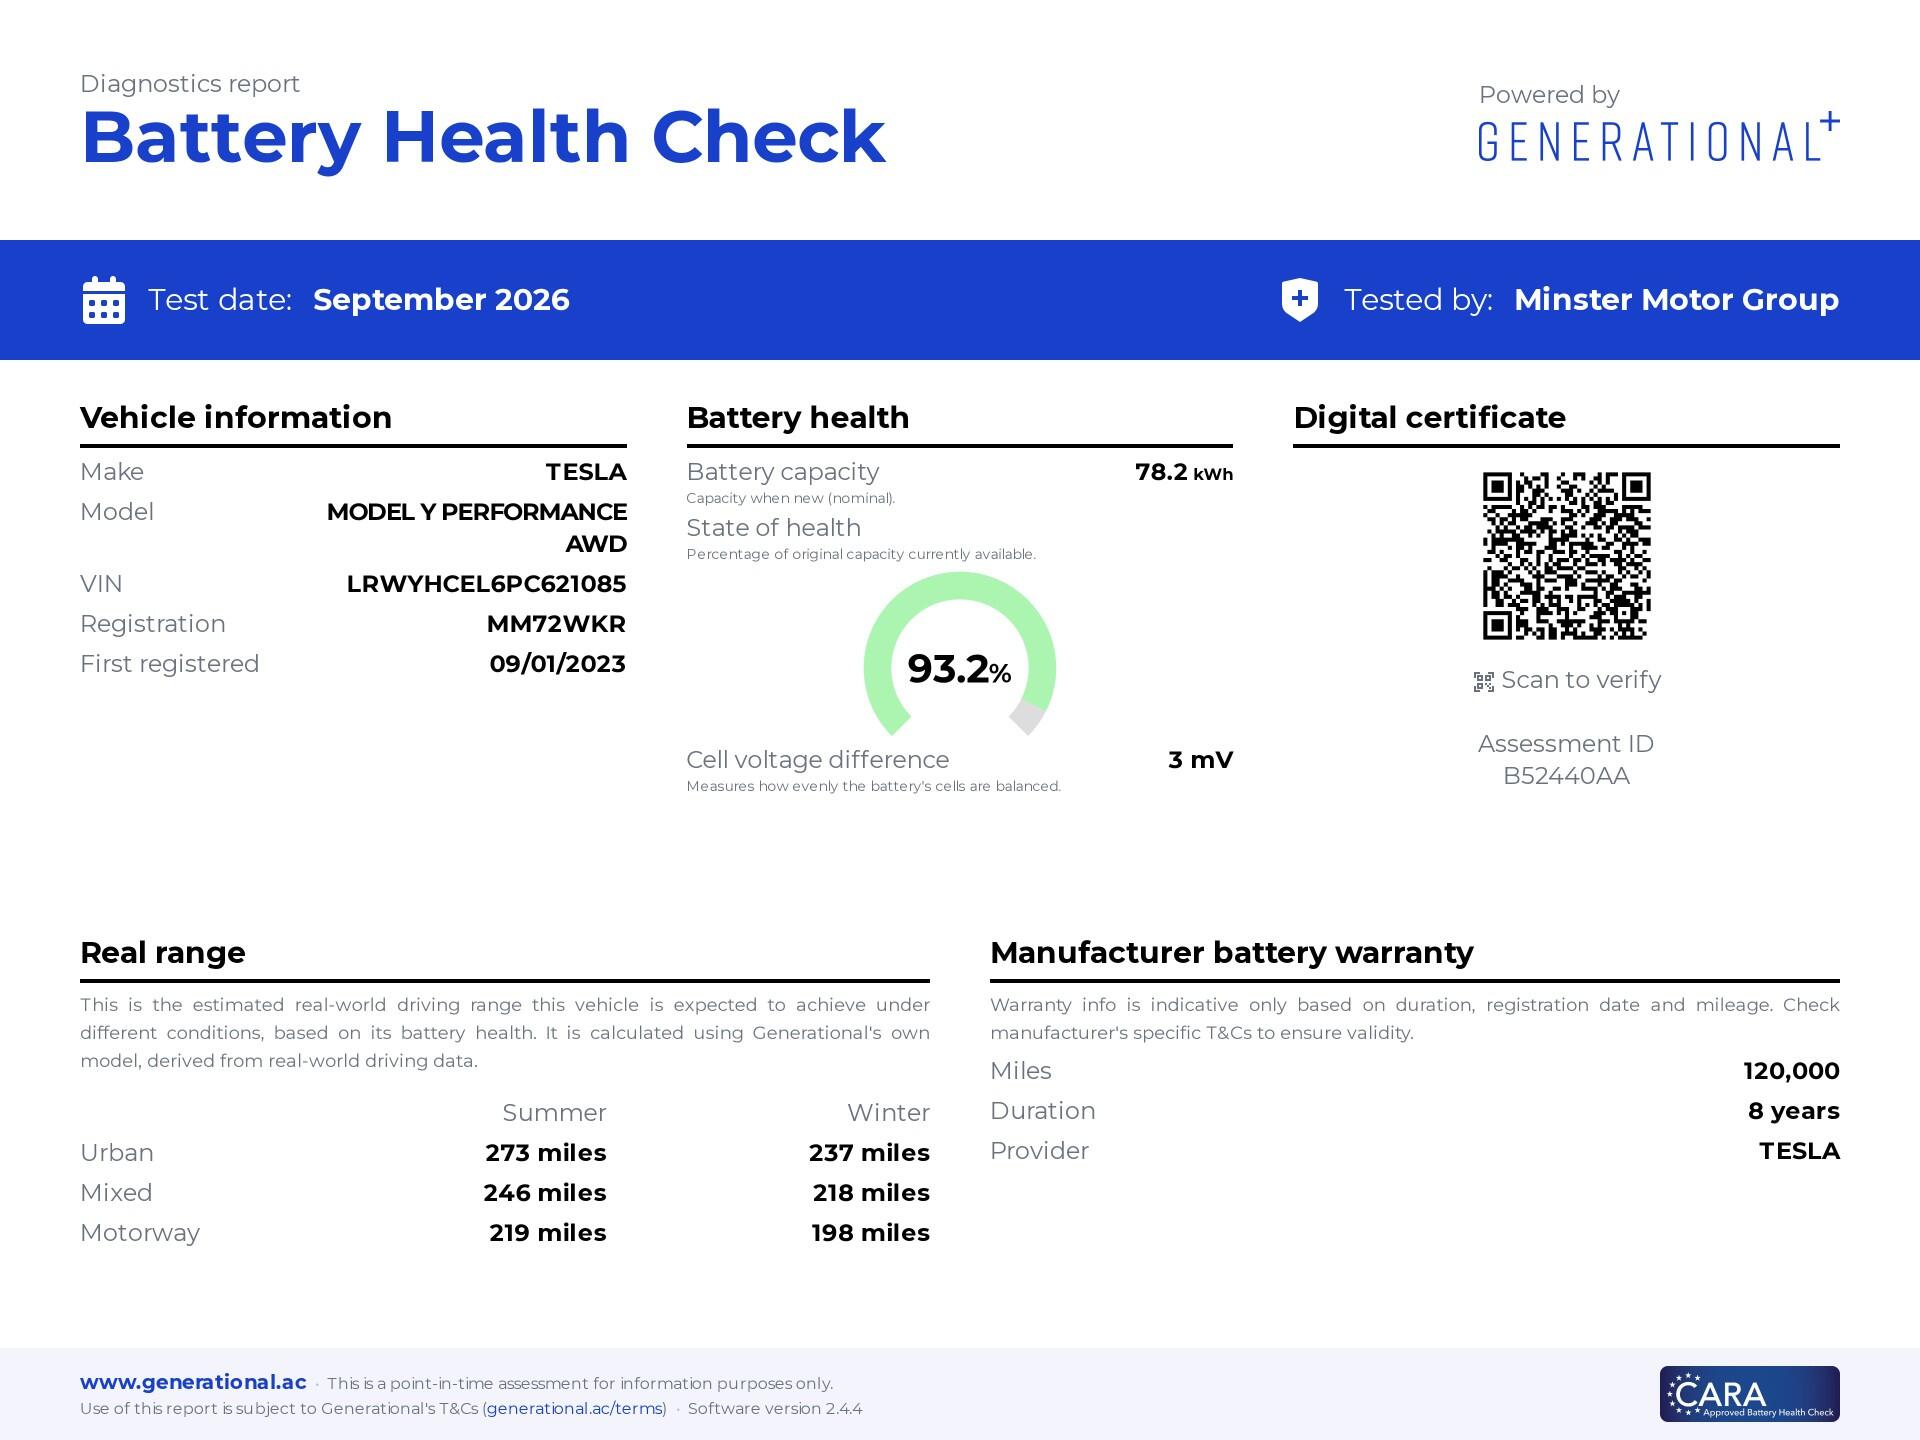The height and width of the screenshot is (1440, 1920).
Task: Click the Urban winter range '237 miles'
Action: coord(869,1153)
